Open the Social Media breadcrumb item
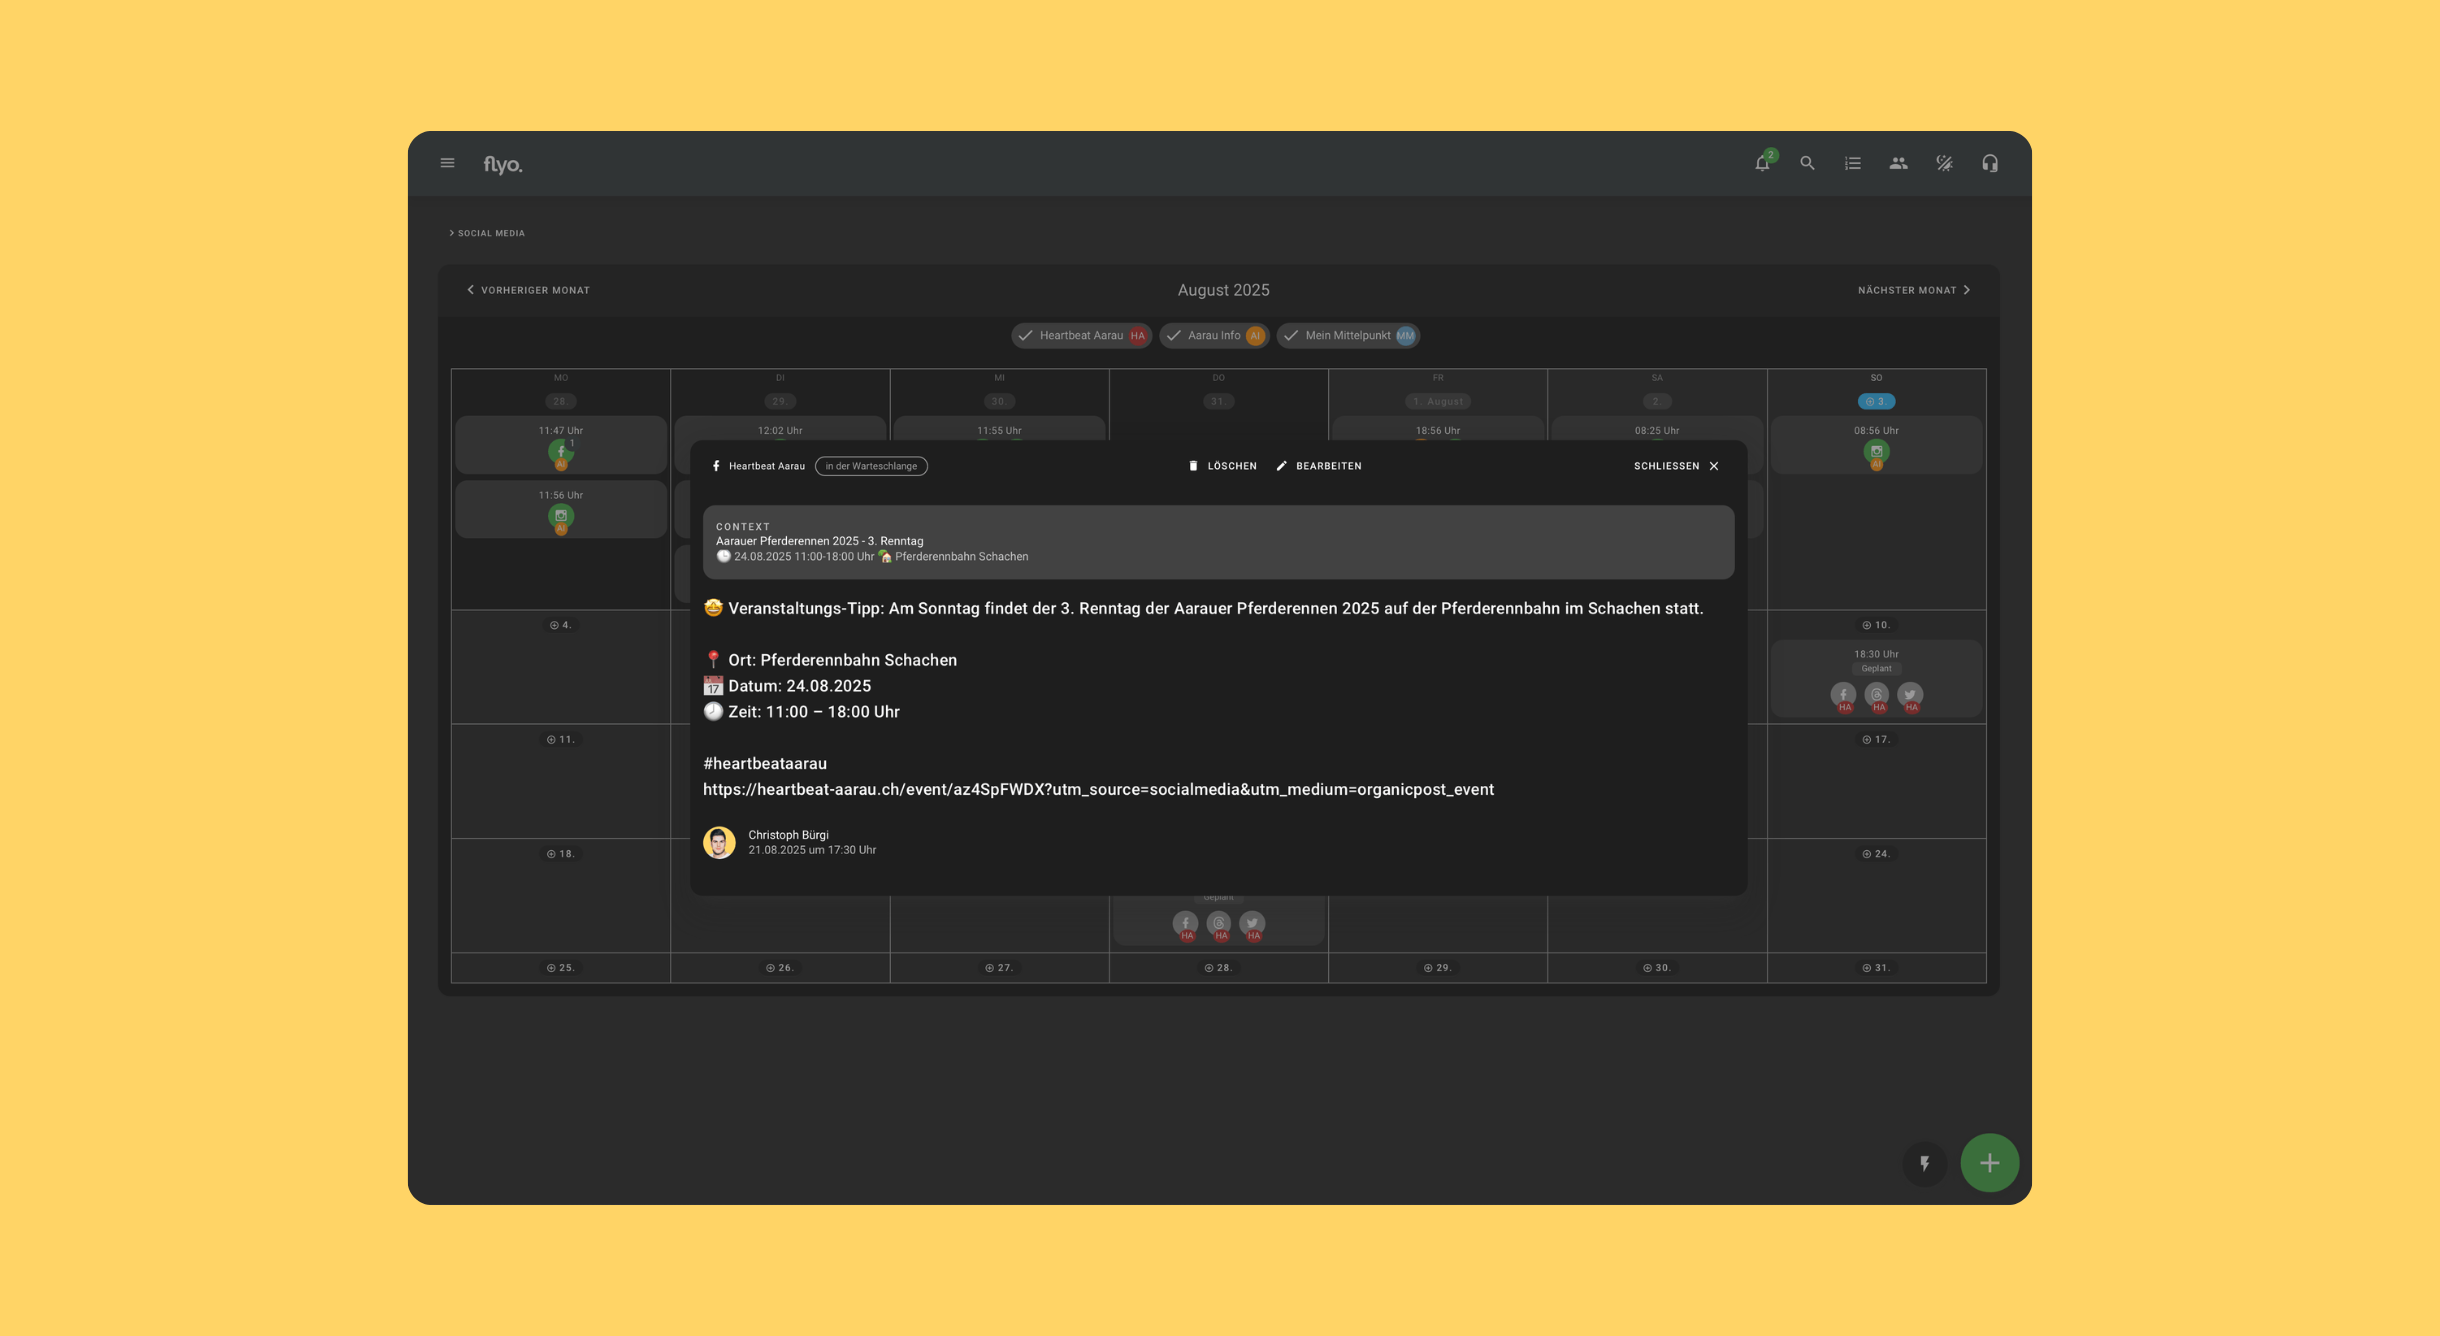Image resolution: width=2440 pixels, height=1336 pixels. click(490, 232)
